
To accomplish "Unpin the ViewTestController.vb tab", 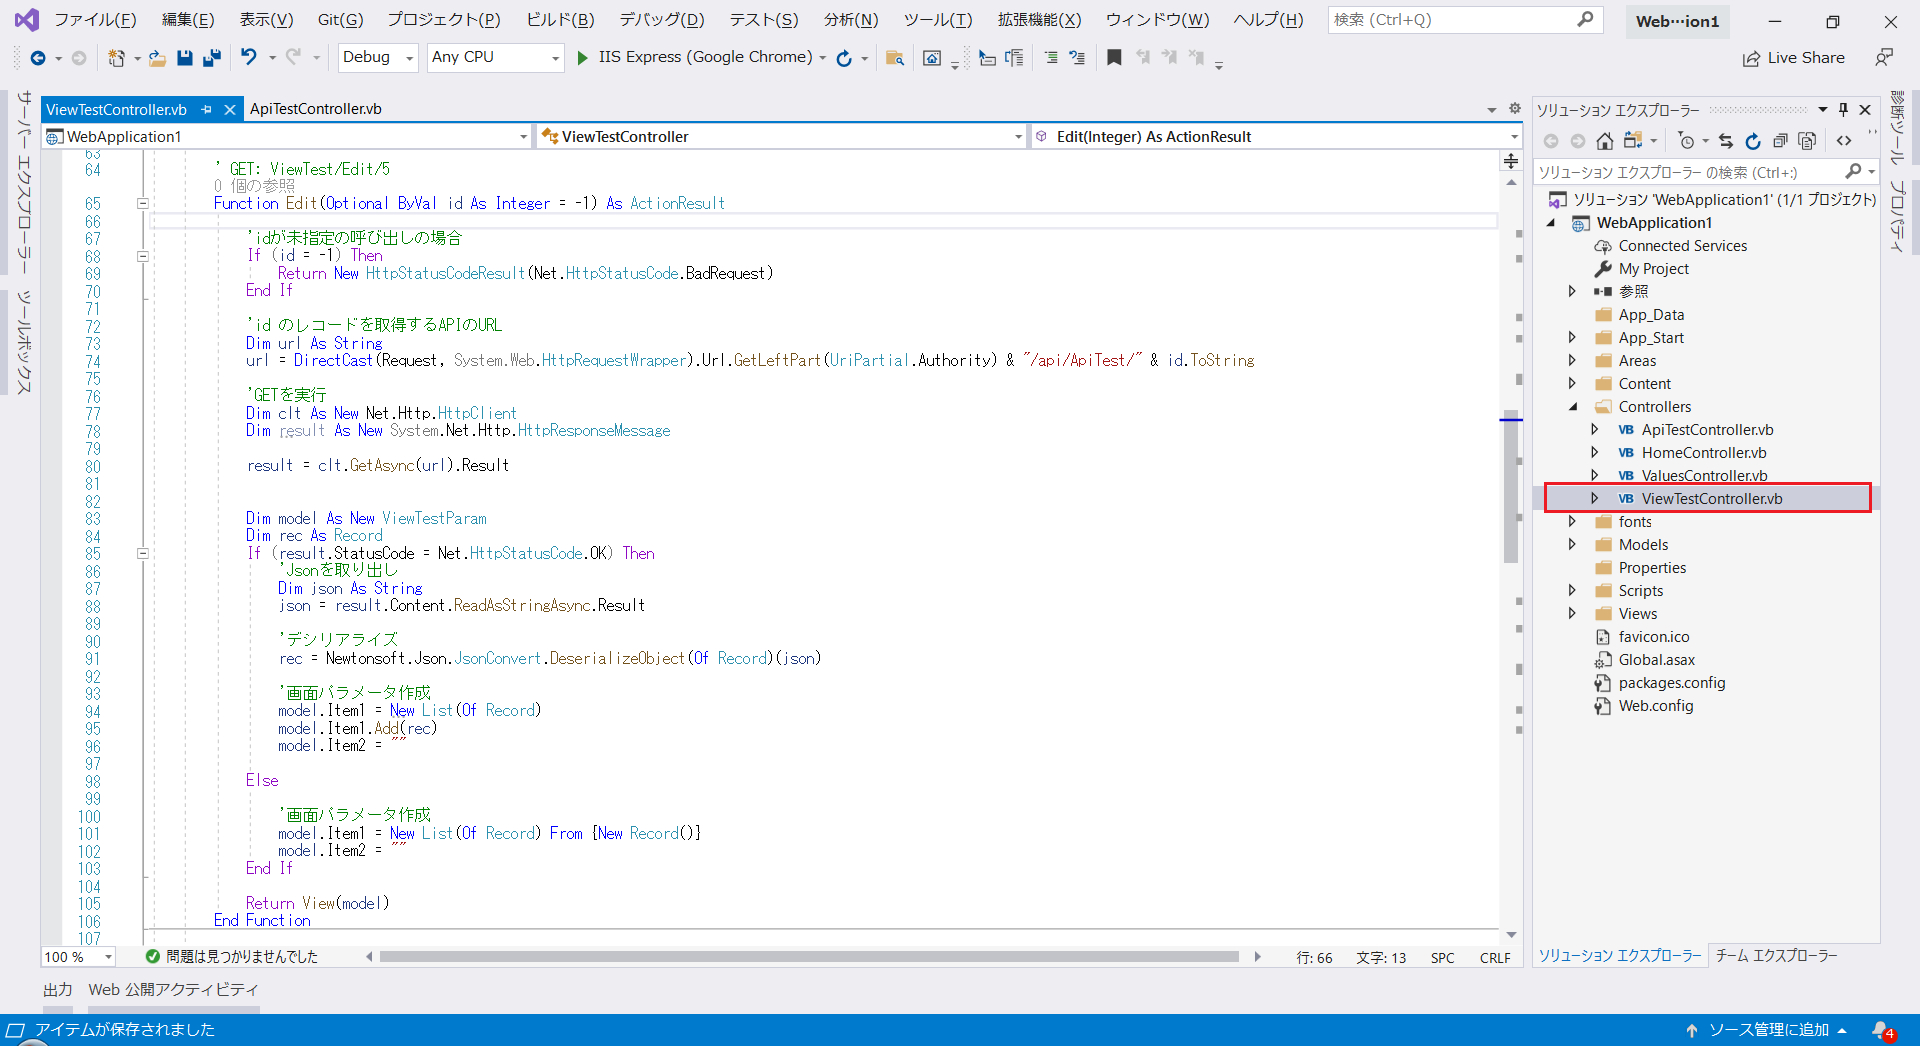I will [x=208, y=109].
